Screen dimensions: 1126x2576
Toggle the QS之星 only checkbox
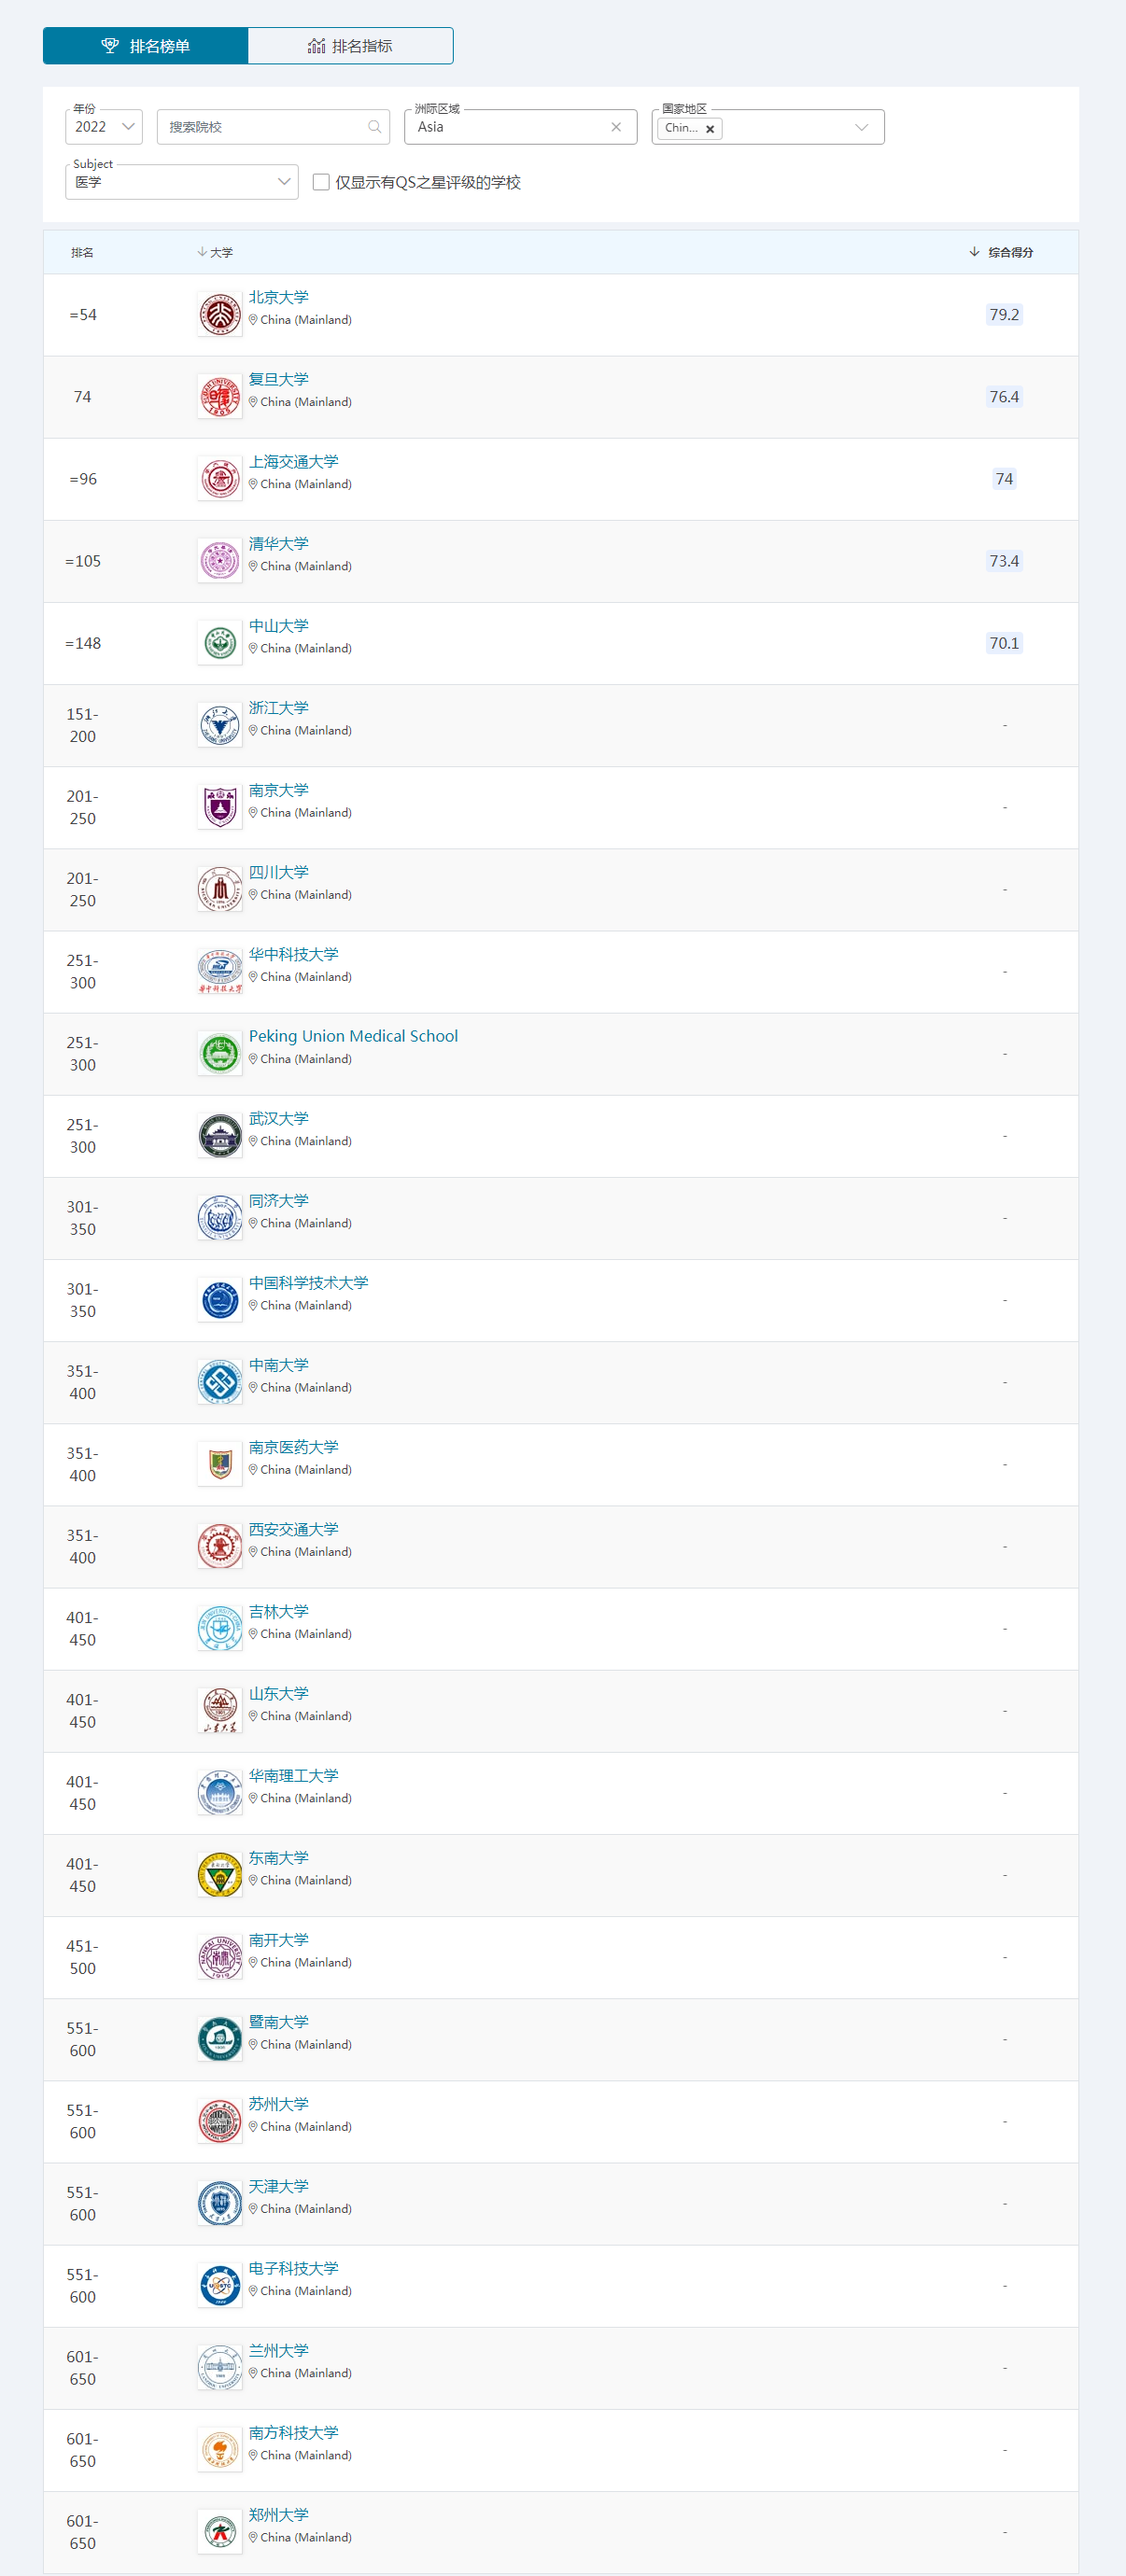[x=321, y=182]
